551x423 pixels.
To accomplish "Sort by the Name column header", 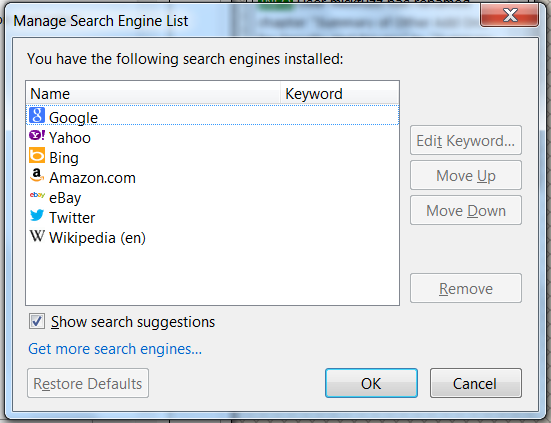I will pos(153,93).
